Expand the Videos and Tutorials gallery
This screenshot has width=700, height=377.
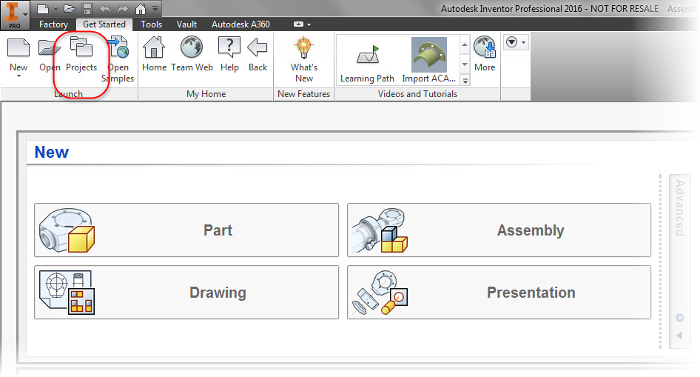465,80
